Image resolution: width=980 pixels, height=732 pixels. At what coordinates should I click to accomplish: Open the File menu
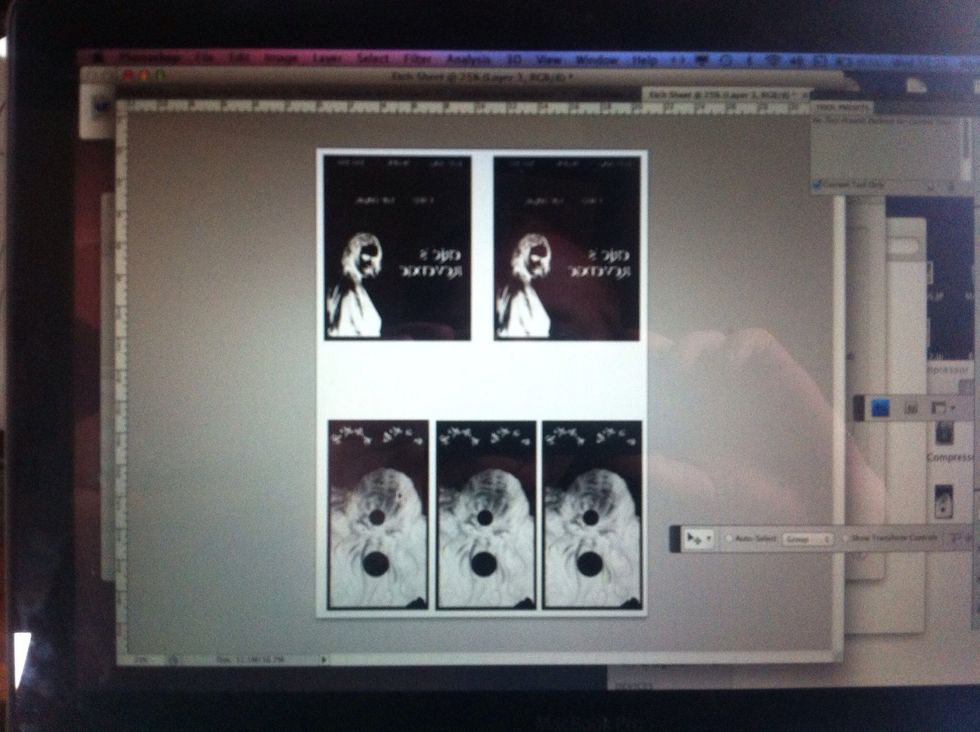pos(204,58)
